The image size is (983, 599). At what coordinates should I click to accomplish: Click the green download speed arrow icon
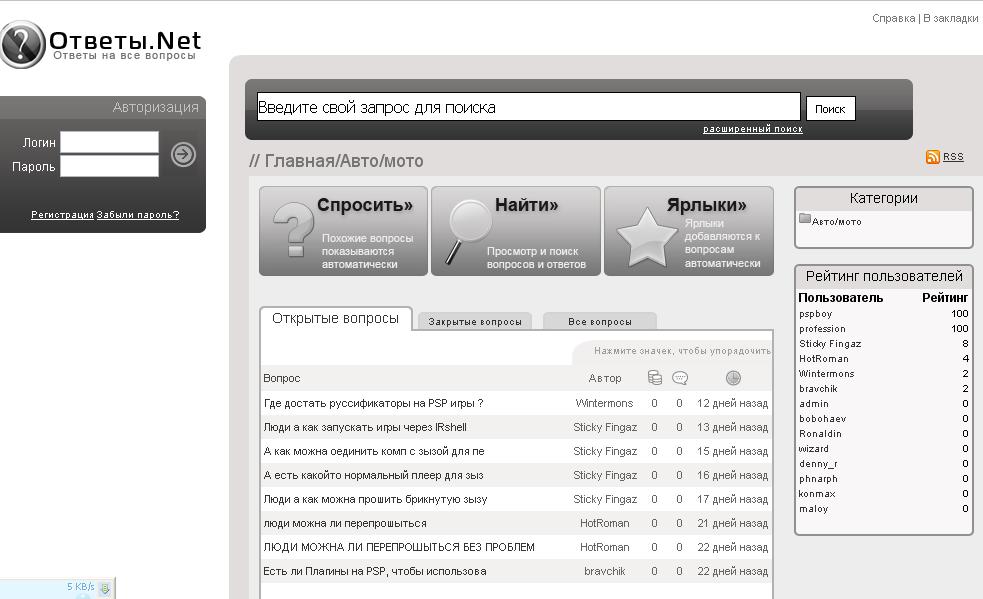pos(105,588)
